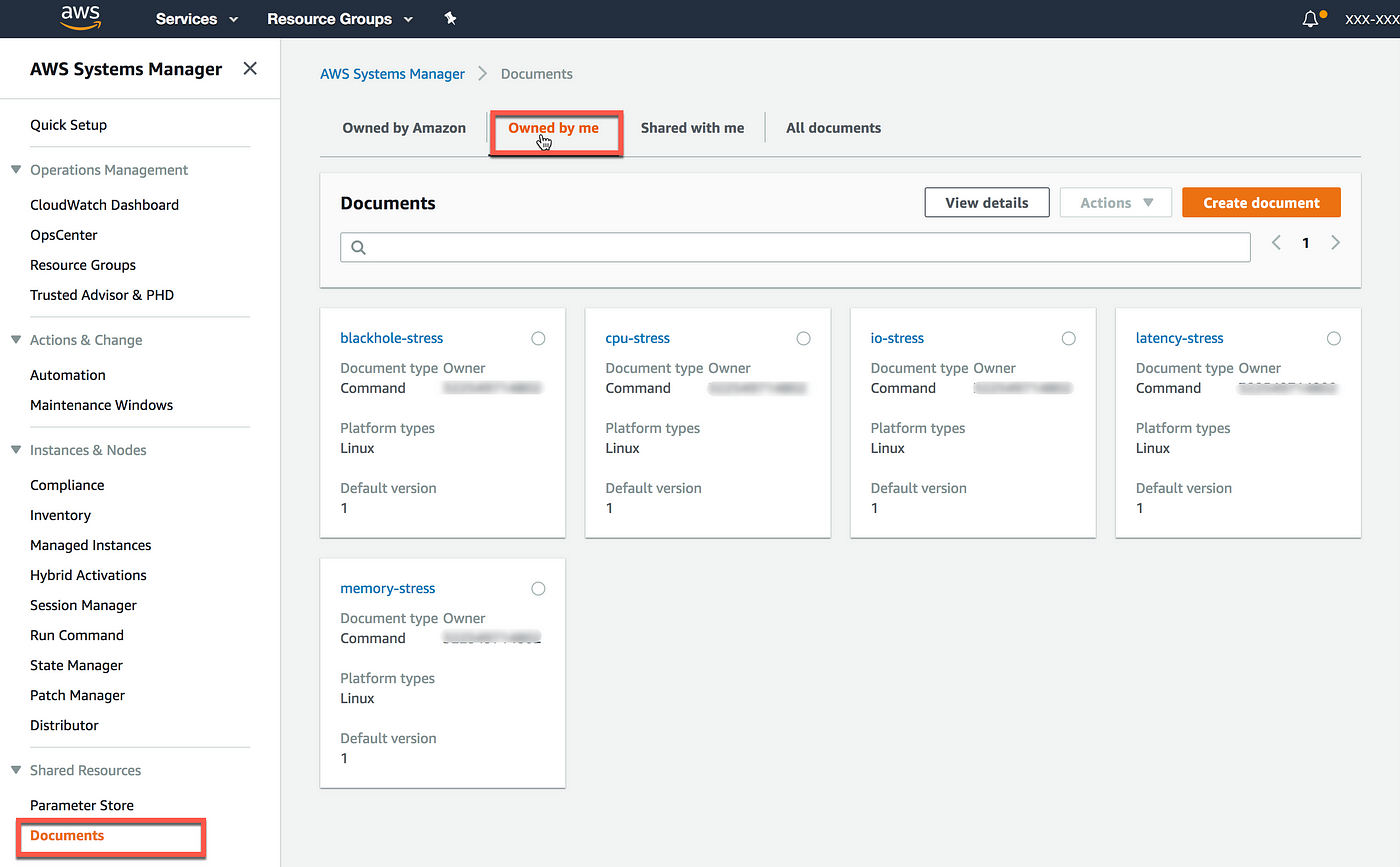Switch to All documents tab
The height and width of the screenshot is (867, 1400).
coord(833,128)
